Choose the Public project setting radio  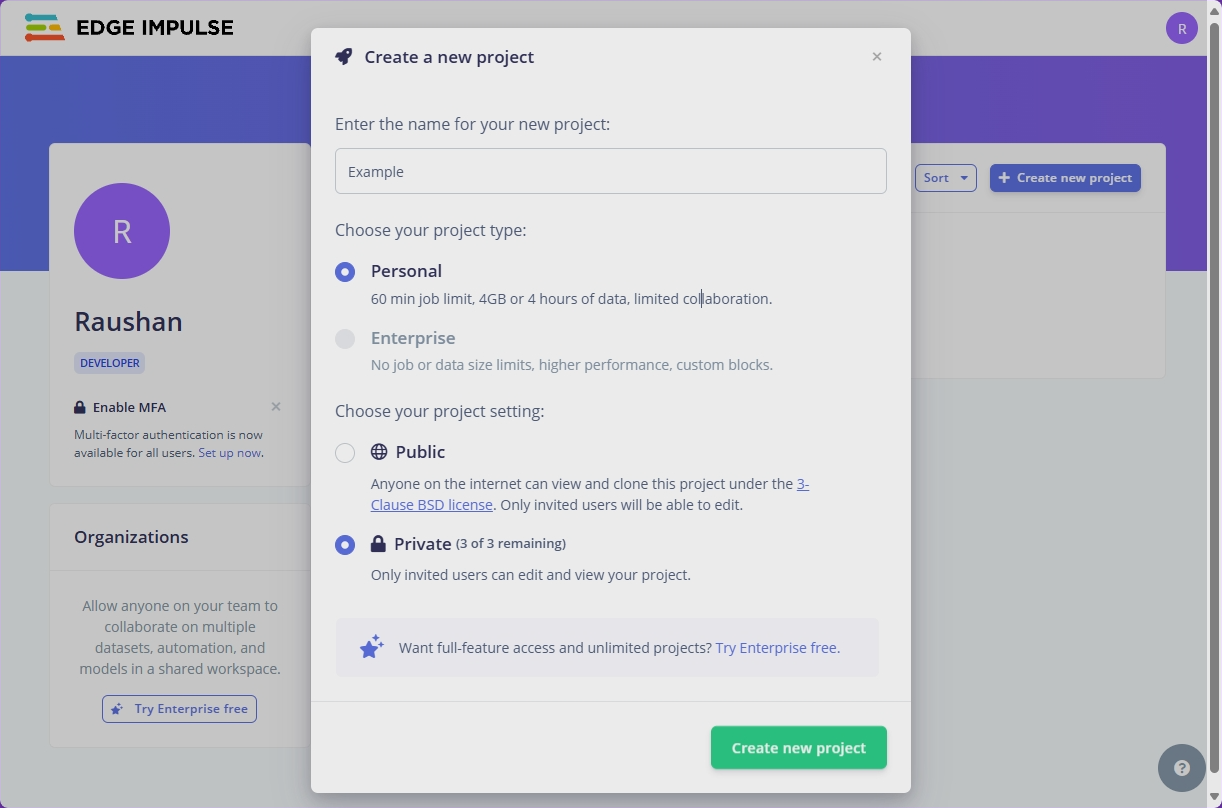(345, 453)
